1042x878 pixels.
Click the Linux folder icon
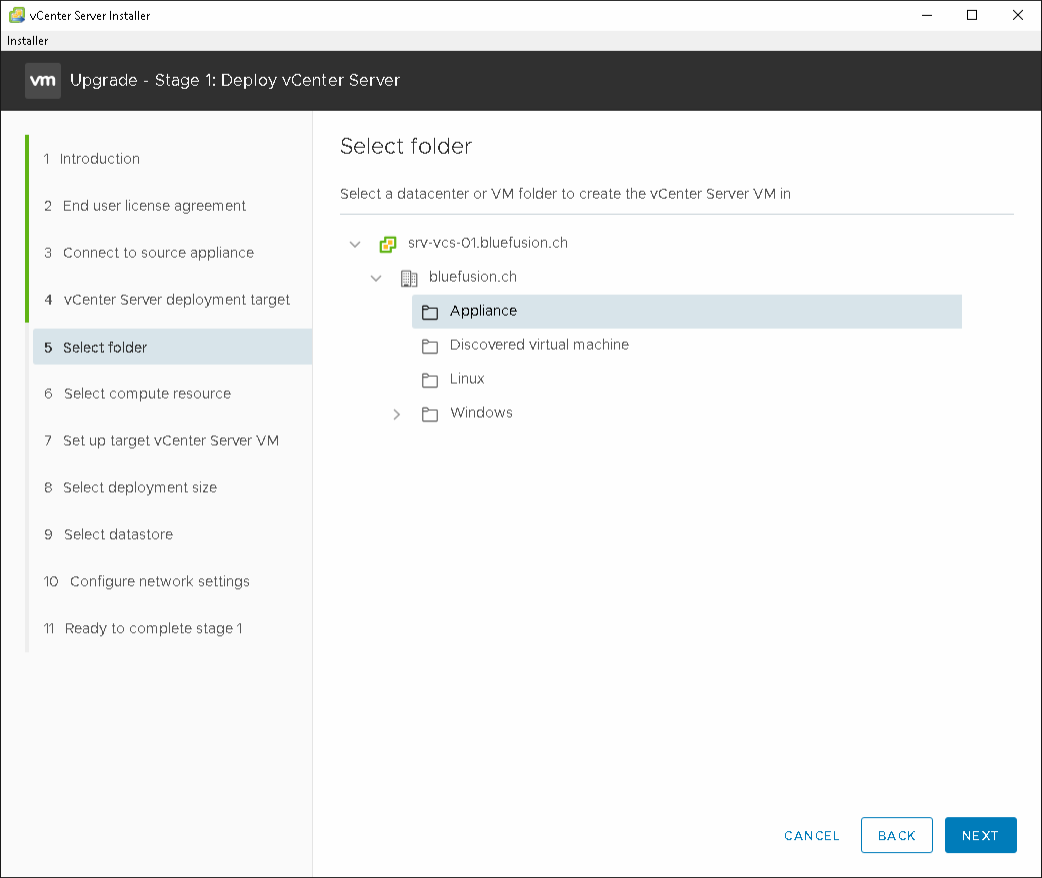point(430,380)
